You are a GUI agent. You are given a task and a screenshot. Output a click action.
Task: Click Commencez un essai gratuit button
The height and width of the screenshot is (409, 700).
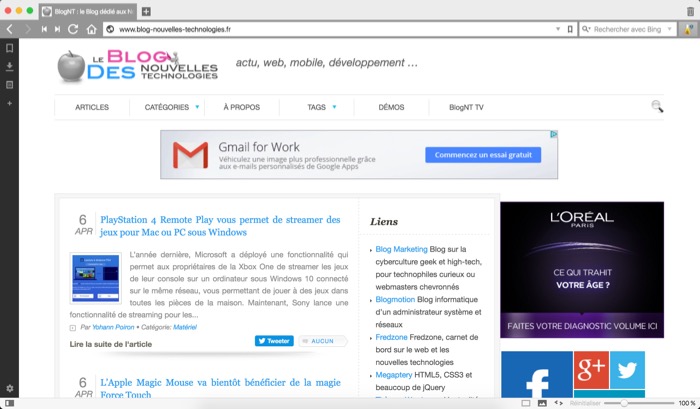[483, 155]
